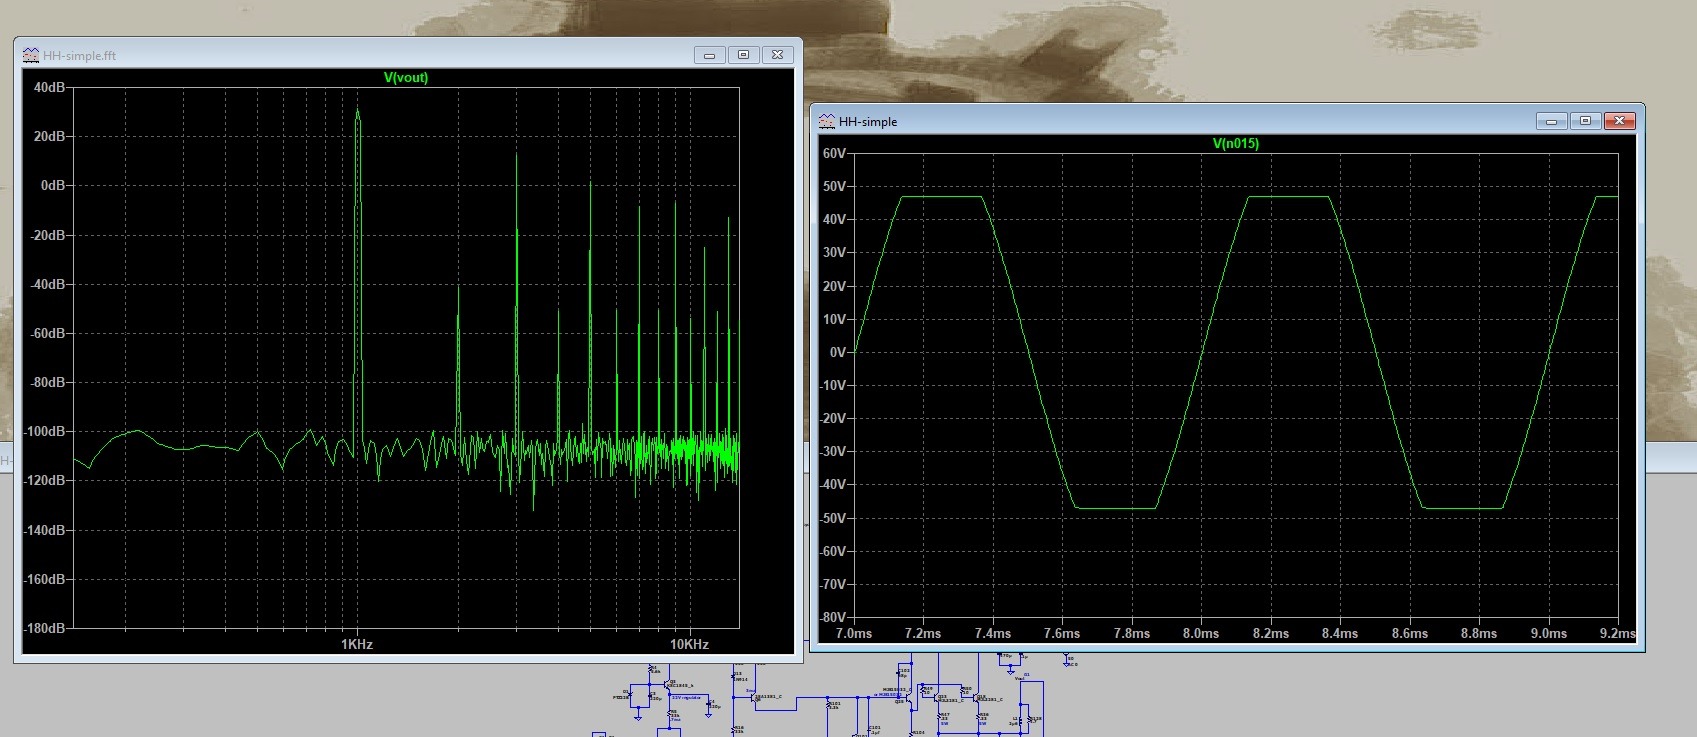Maximize the HH-simple waveform window
1697x737 pixels.
click(1585, 121)
